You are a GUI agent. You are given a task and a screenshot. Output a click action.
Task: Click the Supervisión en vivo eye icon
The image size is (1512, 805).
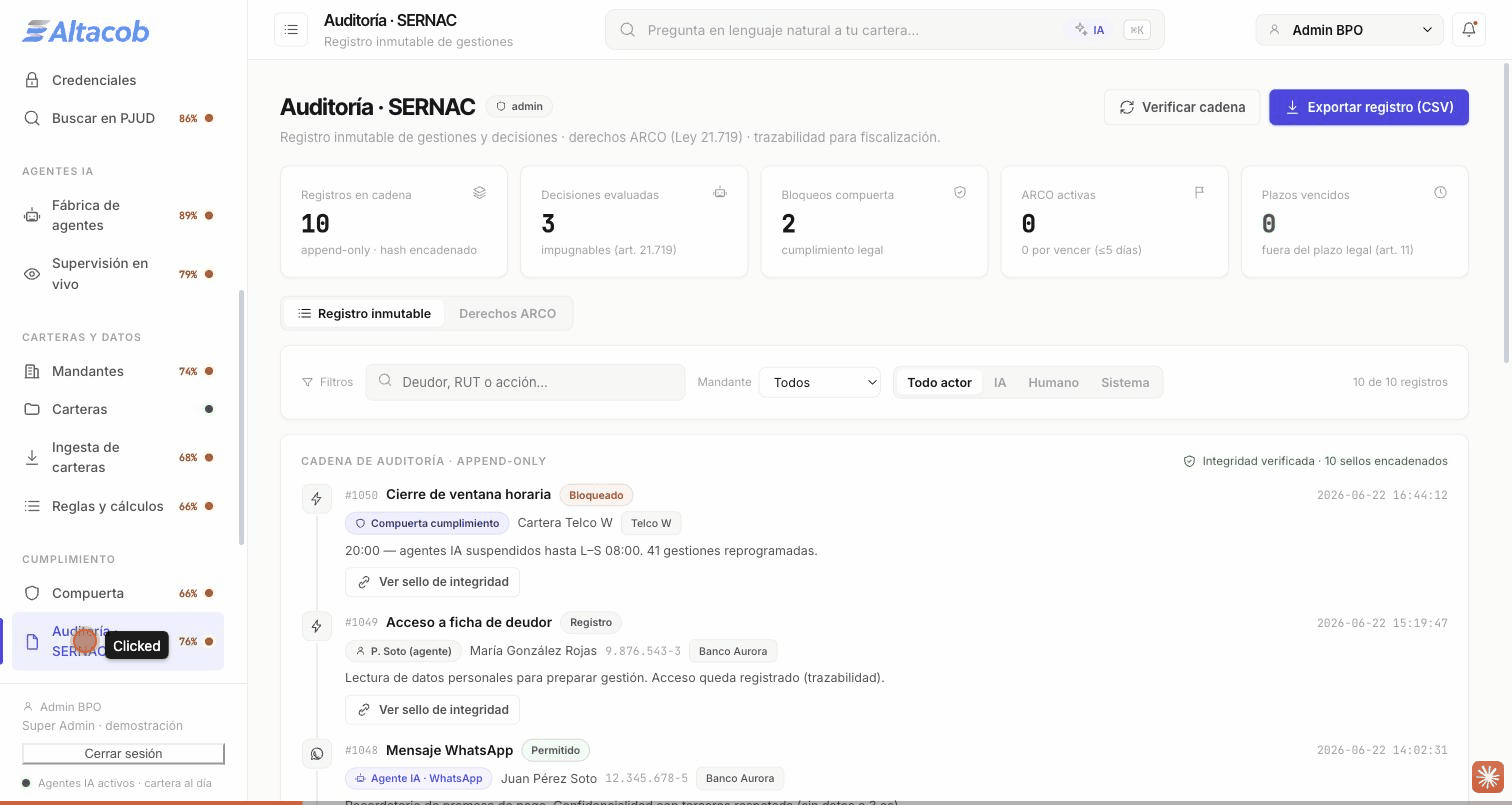pyautogui.click(x=32, y=274)
